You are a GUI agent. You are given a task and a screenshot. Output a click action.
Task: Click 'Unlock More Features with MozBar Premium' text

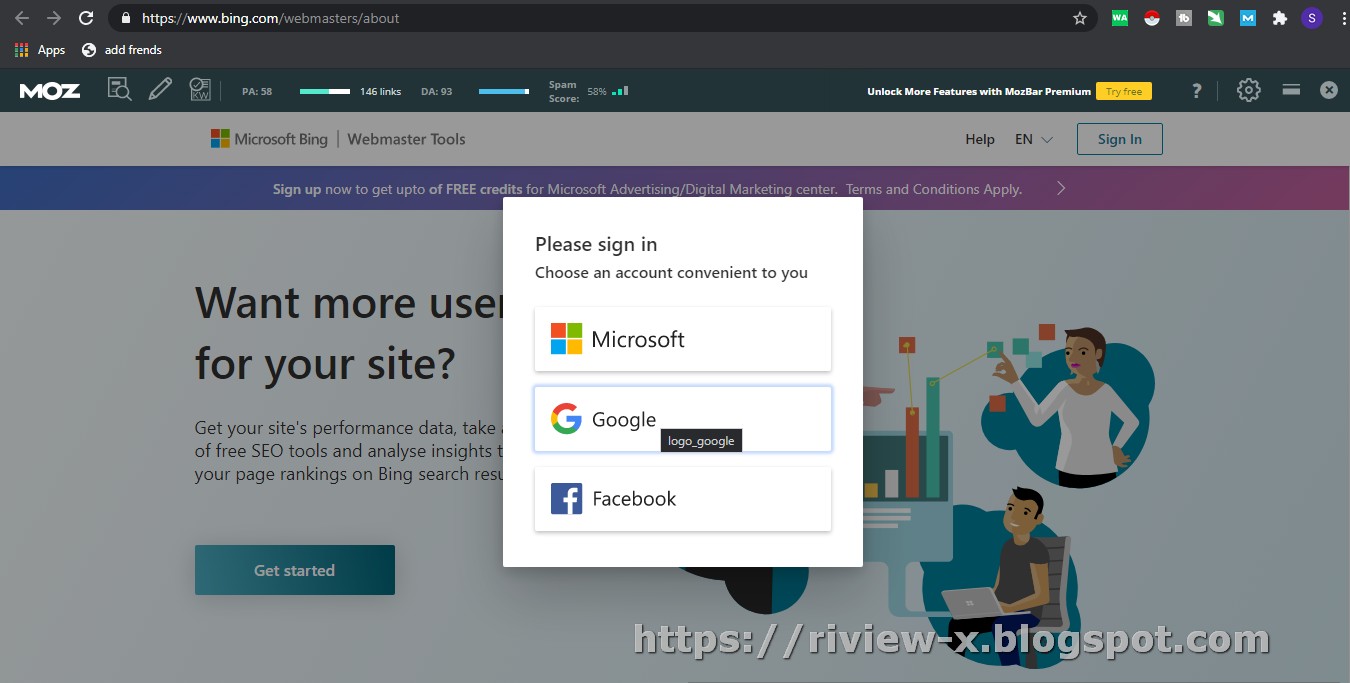(979, 91)
